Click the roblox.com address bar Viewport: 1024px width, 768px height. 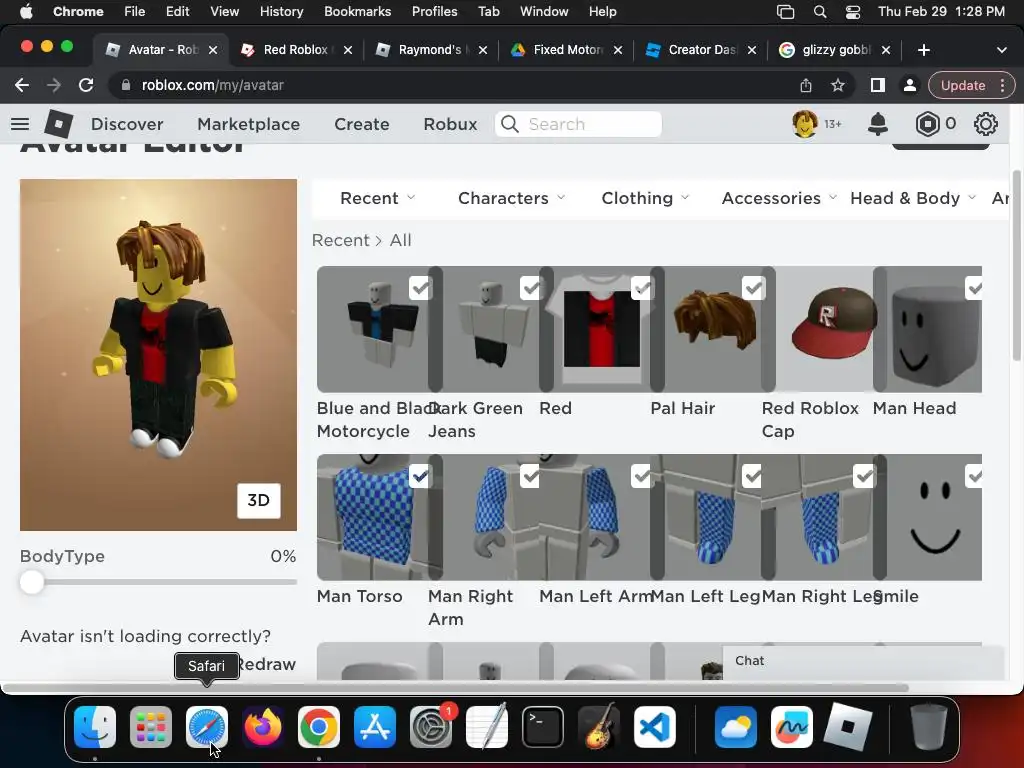[457, 86]
